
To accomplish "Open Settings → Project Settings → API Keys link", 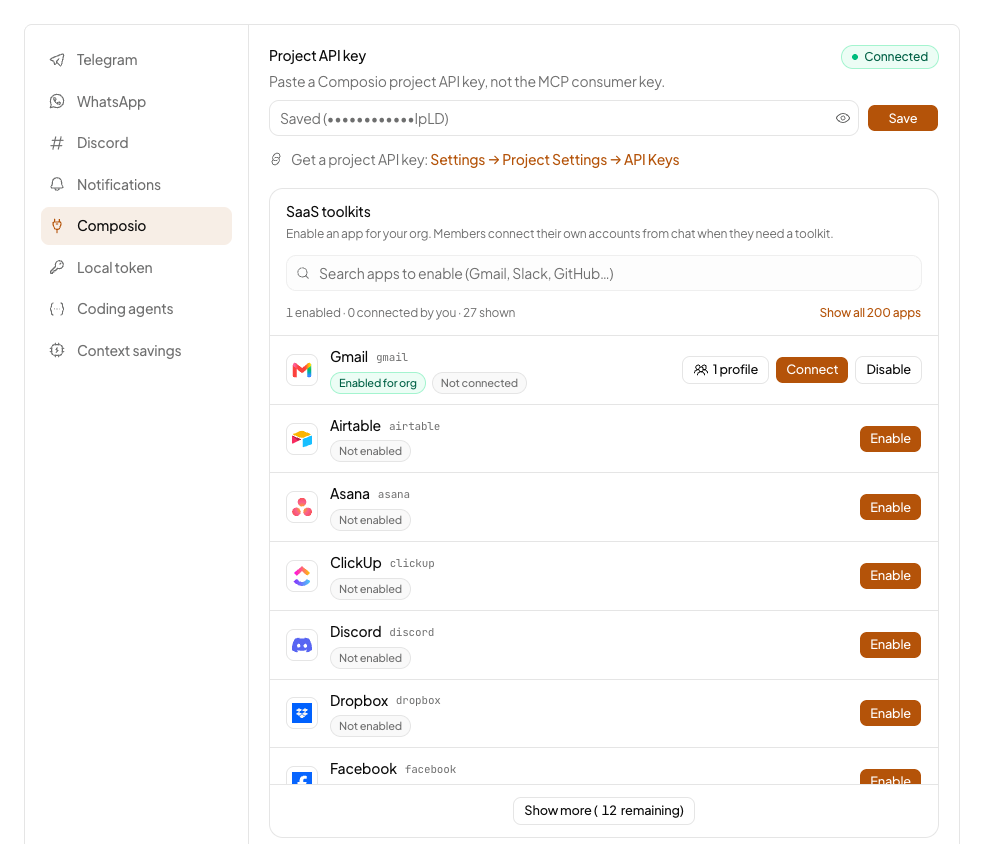I will point(555,160).
